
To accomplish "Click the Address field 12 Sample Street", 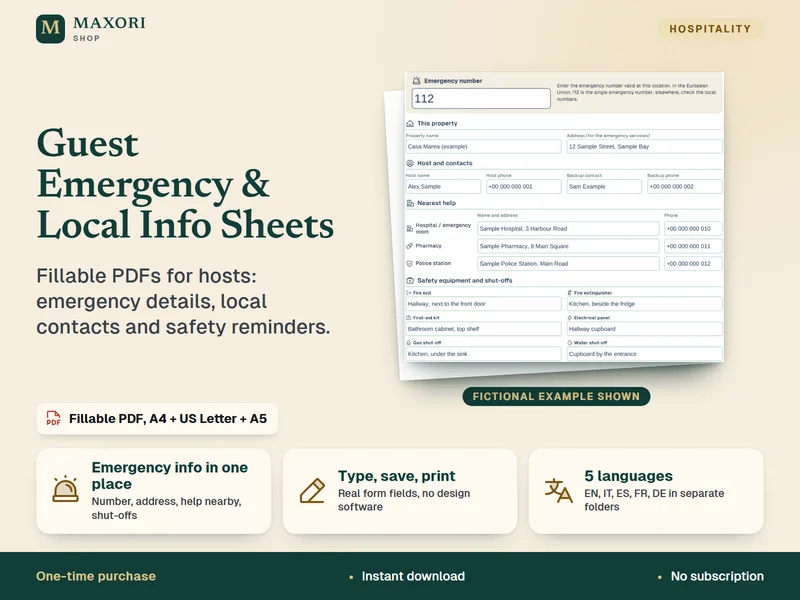I will [x=645, y=146].
